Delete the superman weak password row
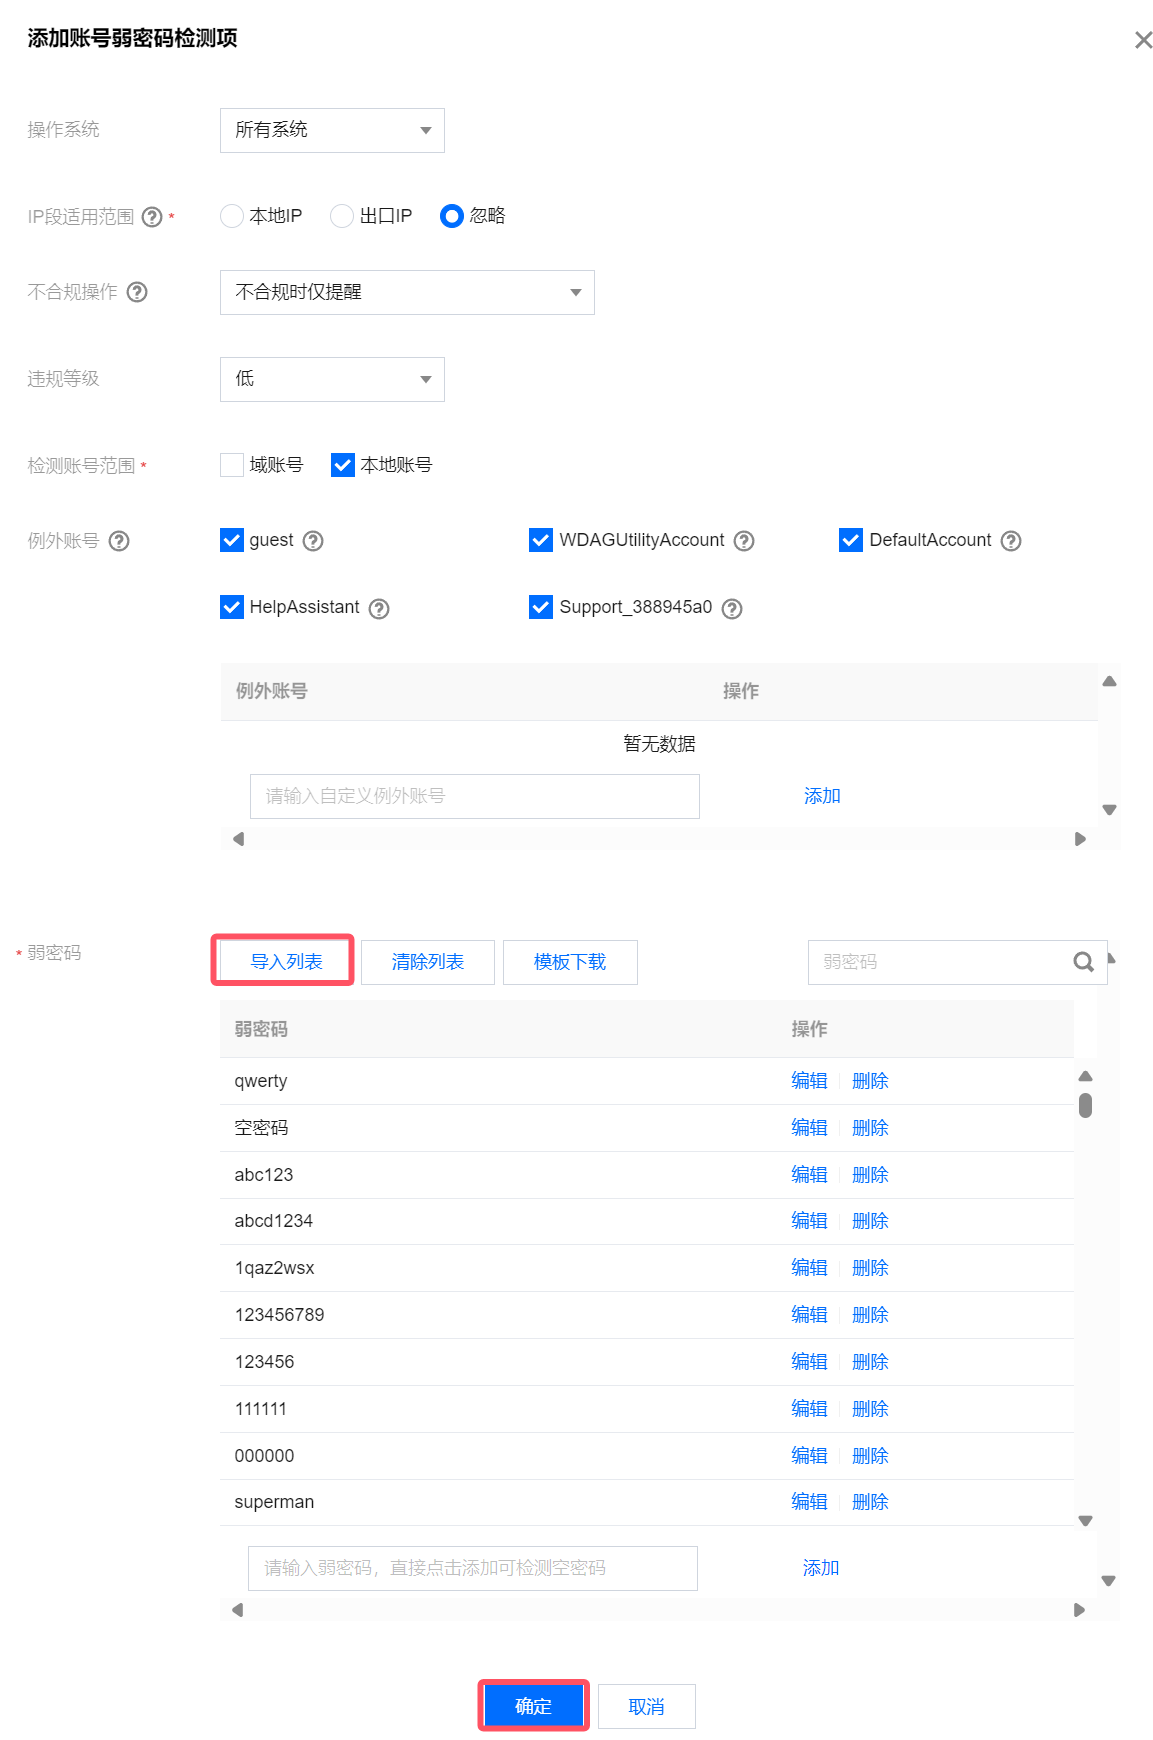This screenshot has width=1153, height=1740. [x=870, y=1502]
